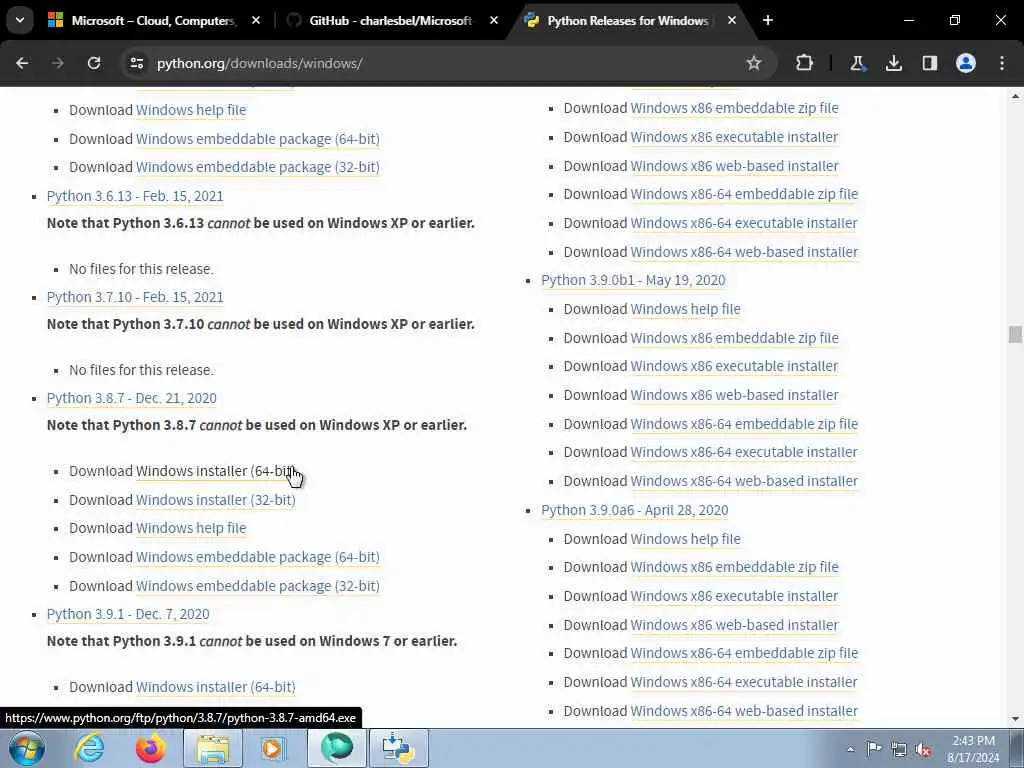
Task: Open the browser side panel icon
Action: click(929, 63)
